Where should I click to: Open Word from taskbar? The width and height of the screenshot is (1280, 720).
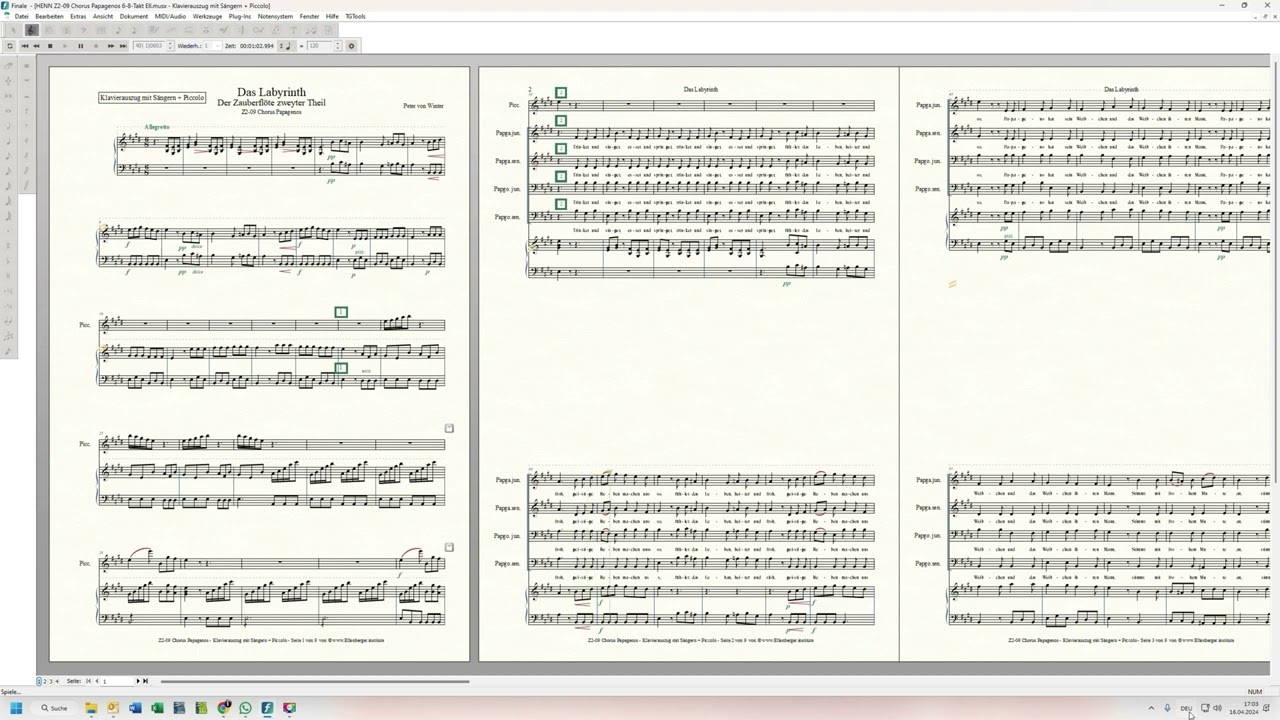tap(135, 708)
